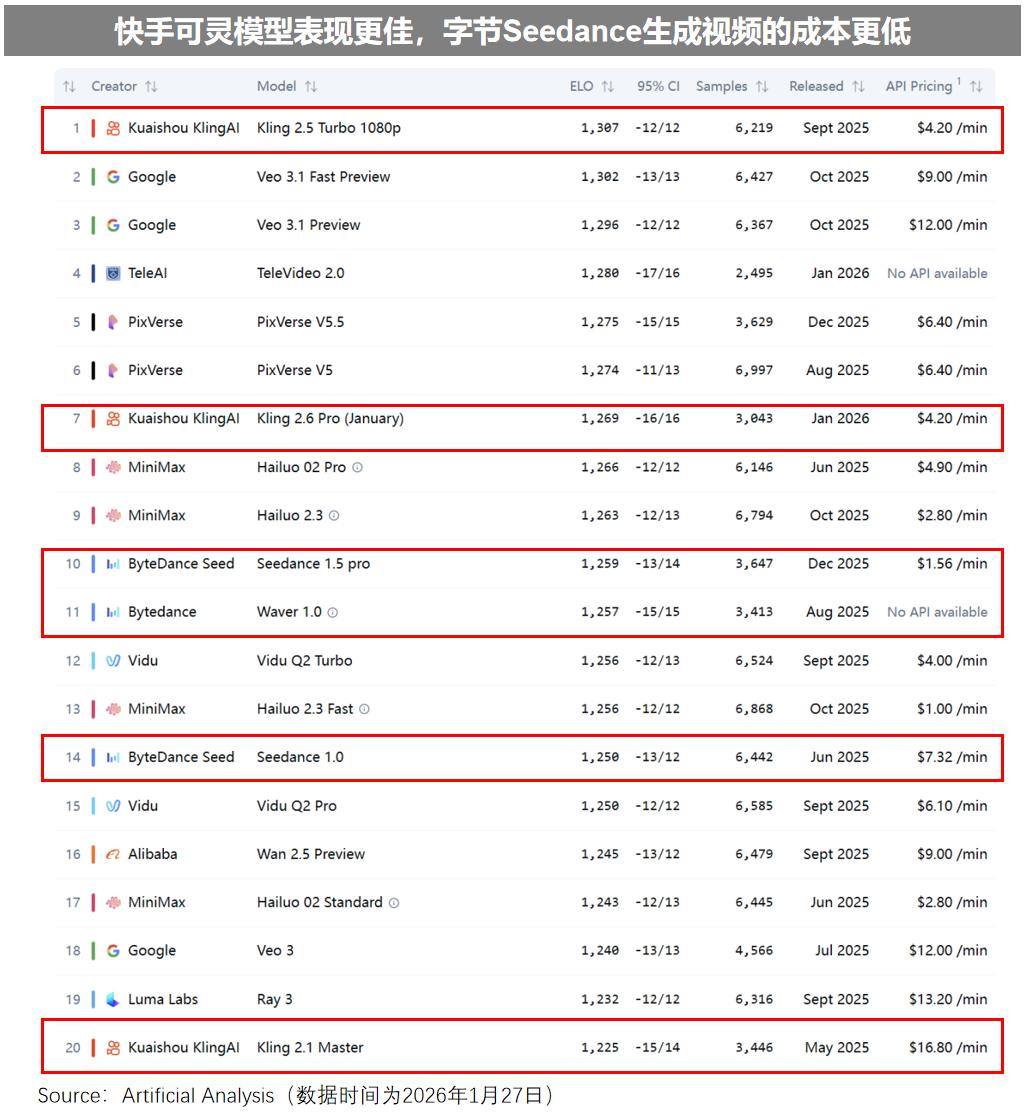Open the Seedance 1.5 pro model entry

(x=313, y=564)
